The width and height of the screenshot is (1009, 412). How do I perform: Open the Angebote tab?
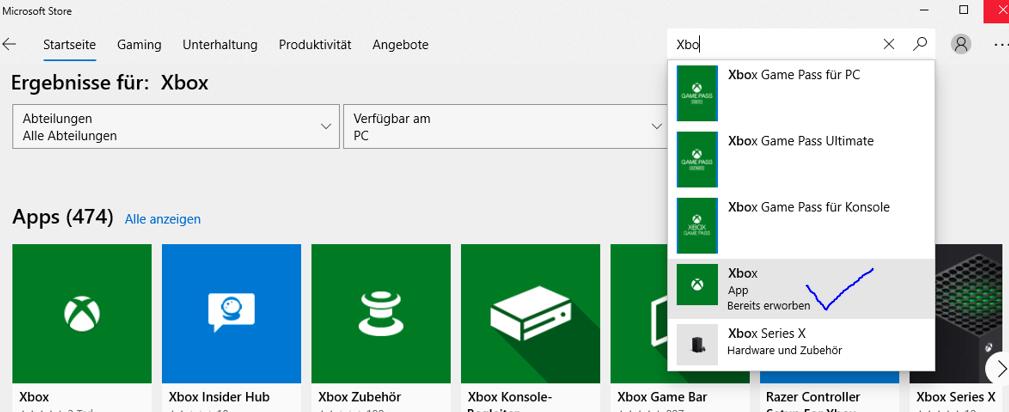click(400, 45)
